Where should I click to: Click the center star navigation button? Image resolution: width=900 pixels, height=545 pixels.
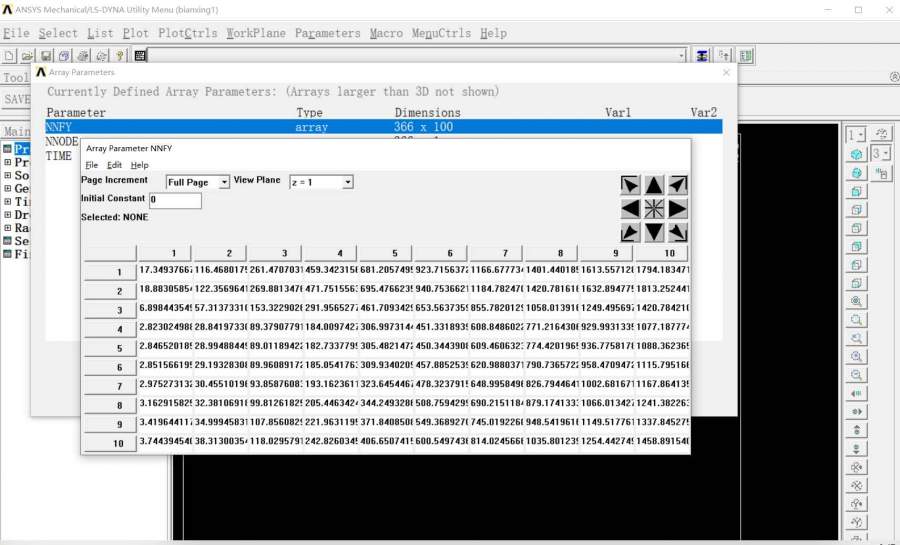[x=654, y=209]
